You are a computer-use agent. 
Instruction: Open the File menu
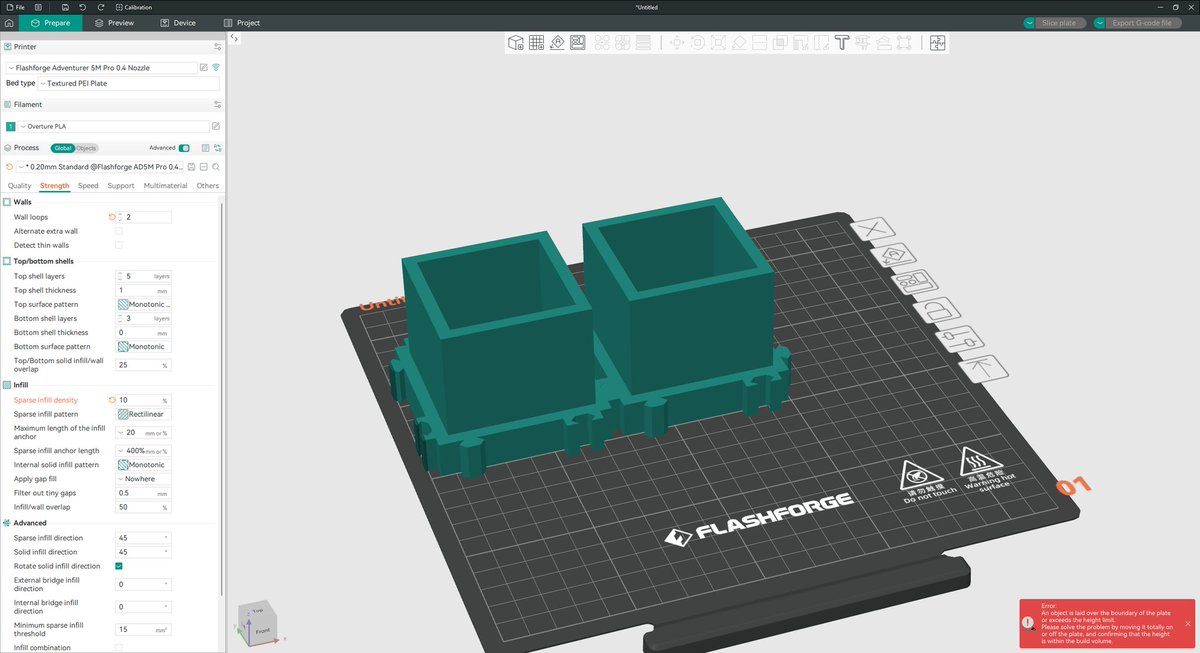[16, 7]
